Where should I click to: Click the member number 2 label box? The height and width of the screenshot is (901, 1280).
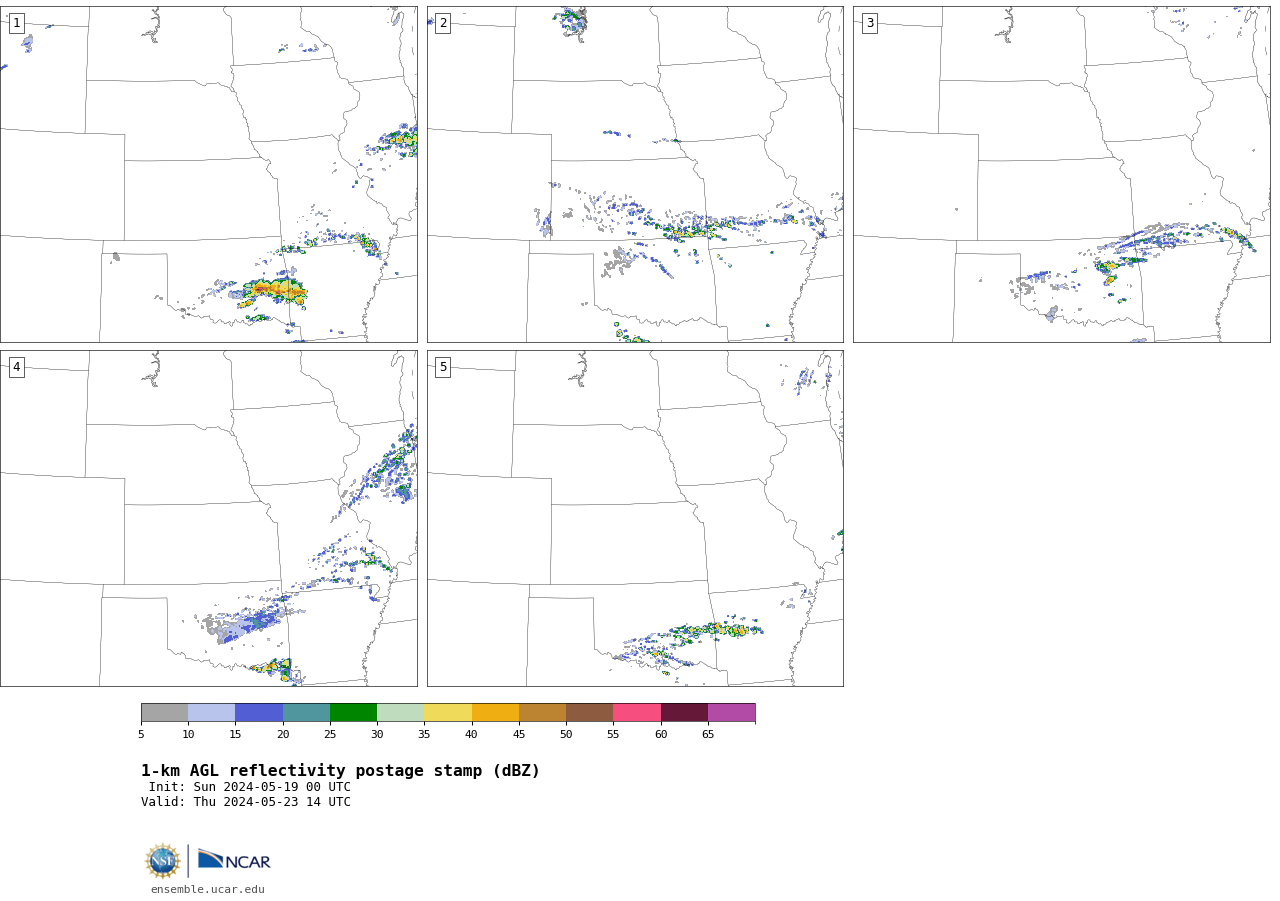click(x=443, y=23)
